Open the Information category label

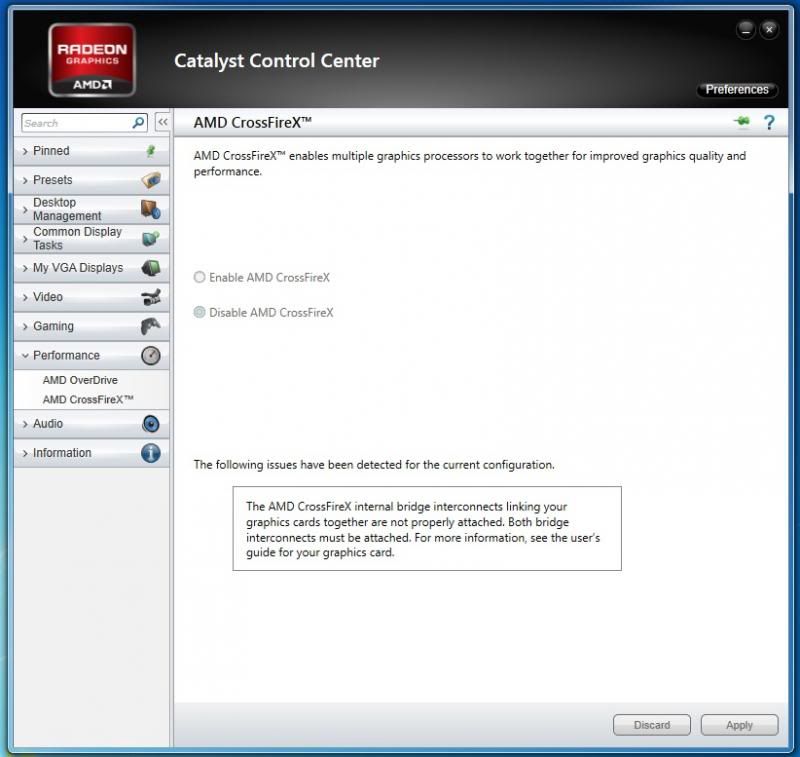tap(62, 453)
